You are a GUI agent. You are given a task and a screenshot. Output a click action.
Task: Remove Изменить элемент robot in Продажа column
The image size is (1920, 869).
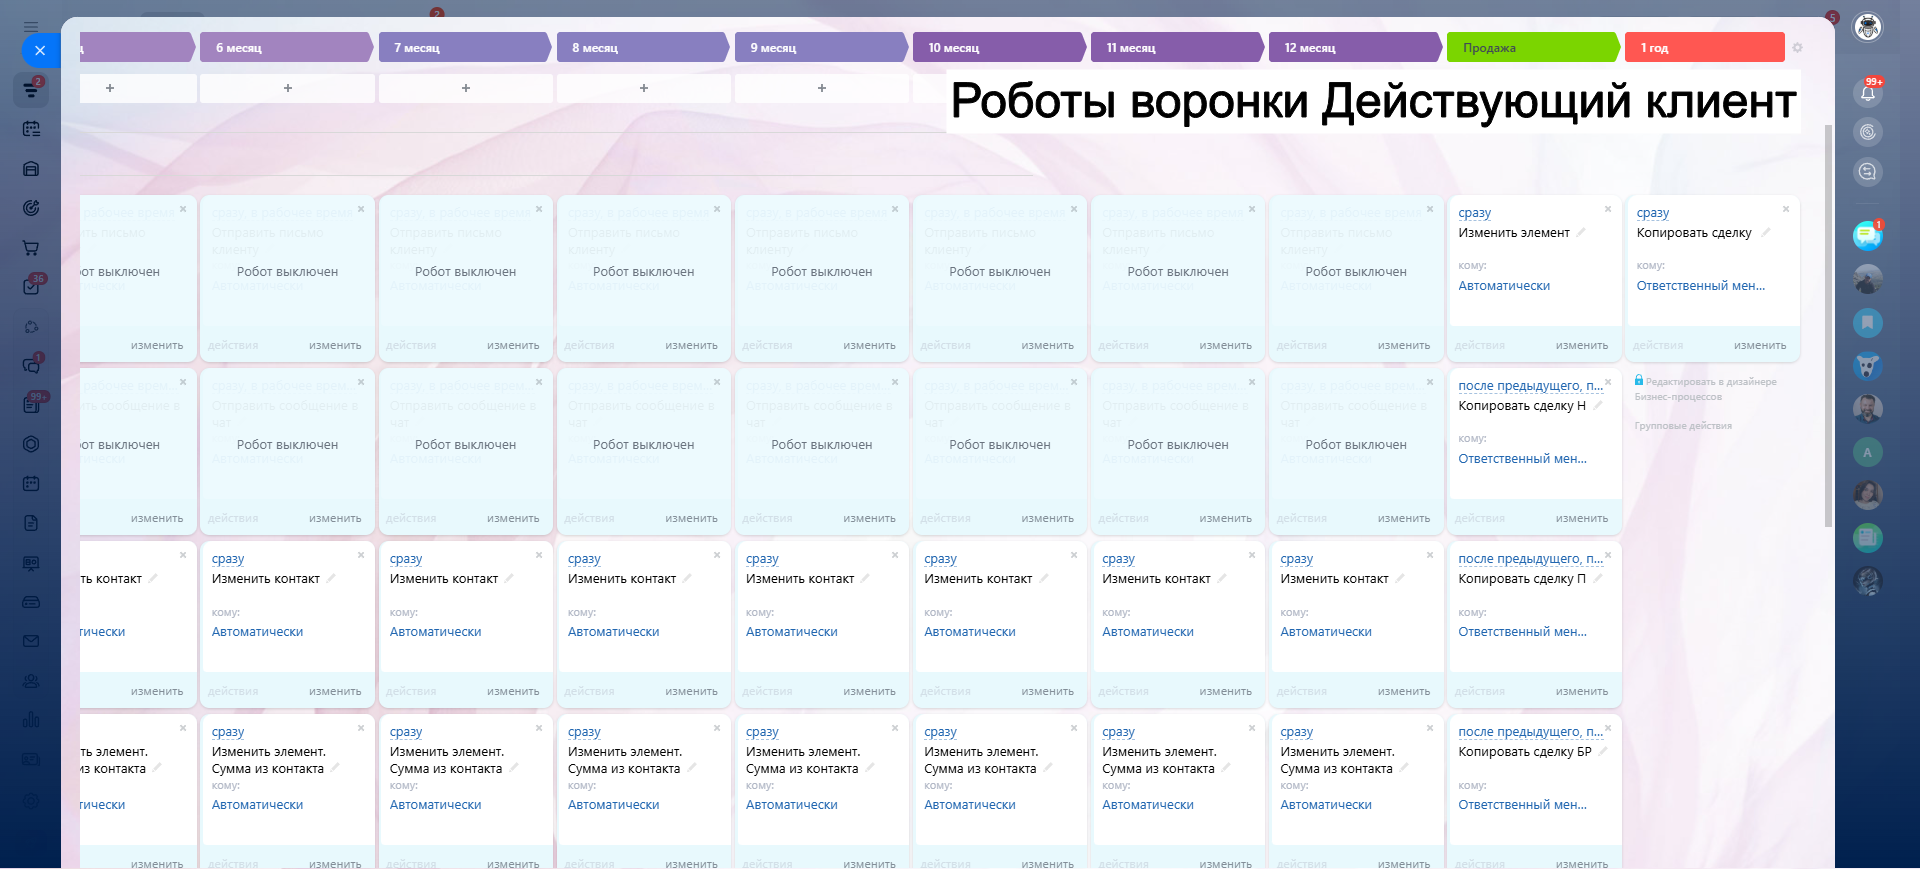(x=1607, y=209)
